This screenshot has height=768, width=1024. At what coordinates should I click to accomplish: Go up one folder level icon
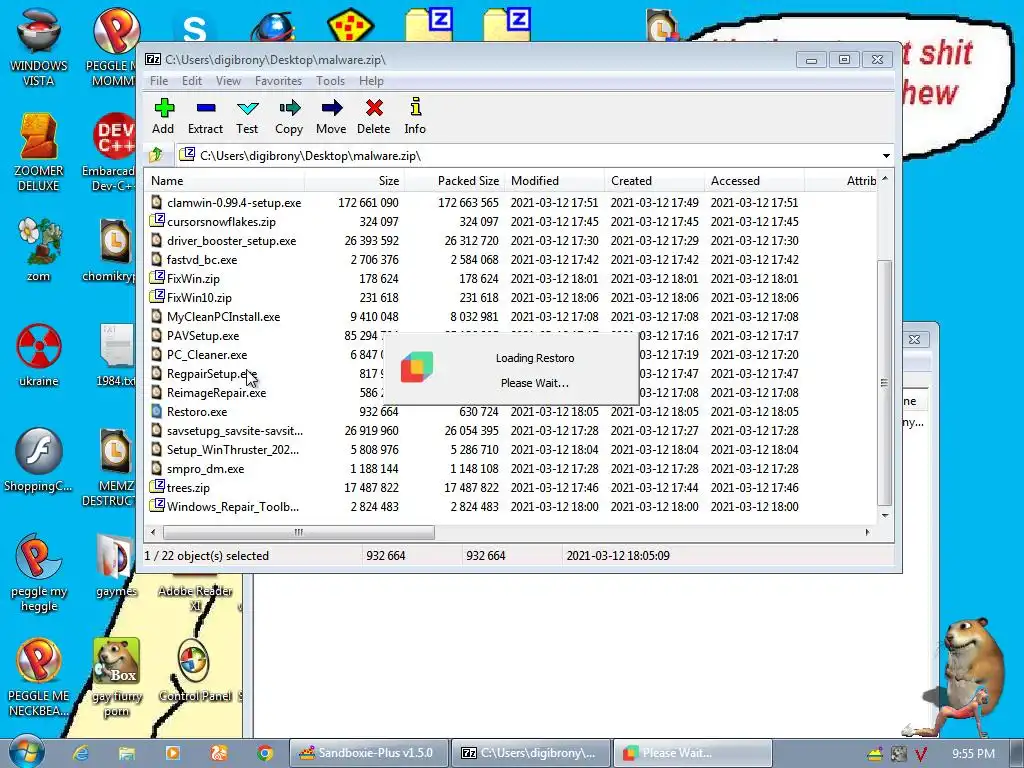coord(156,155)
